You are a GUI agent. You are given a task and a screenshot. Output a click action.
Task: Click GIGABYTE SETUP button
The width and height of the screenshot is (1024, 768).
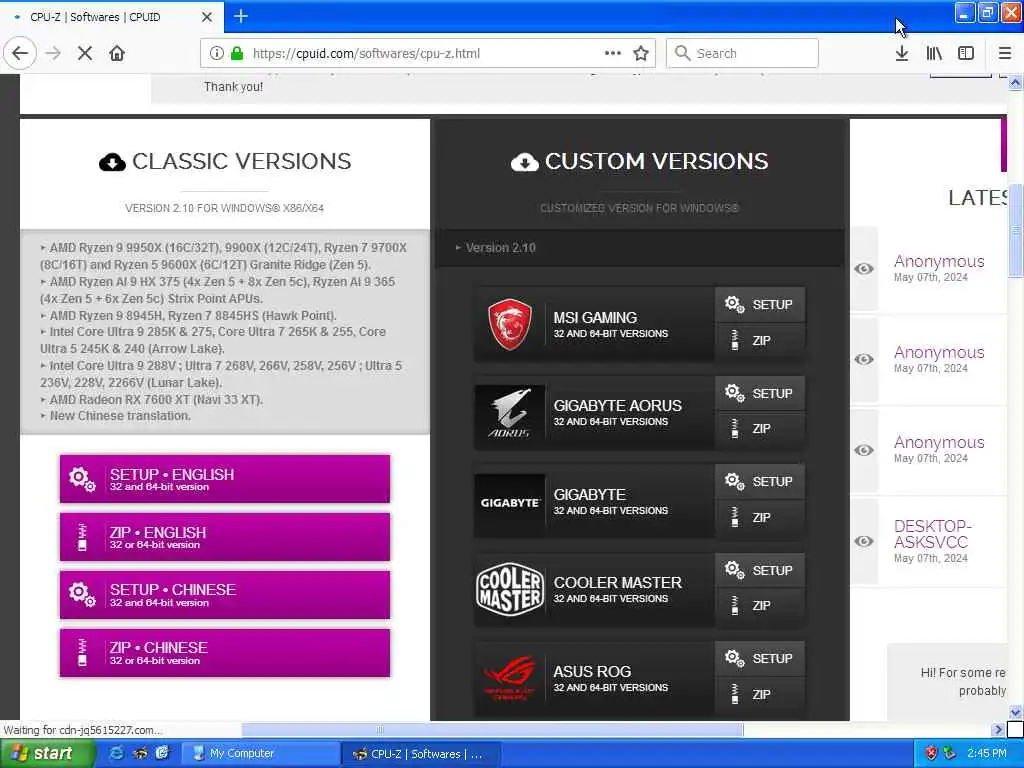tap(760, 481)
